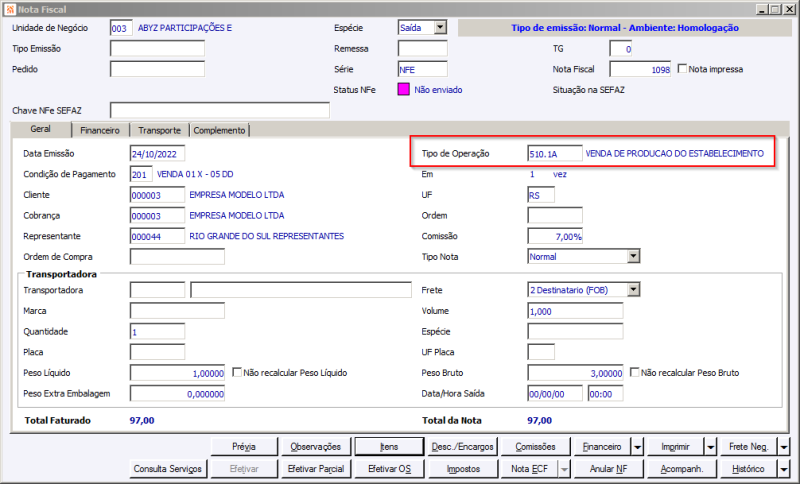Click the pink Status NFe color indicator

tap(404, 90)
